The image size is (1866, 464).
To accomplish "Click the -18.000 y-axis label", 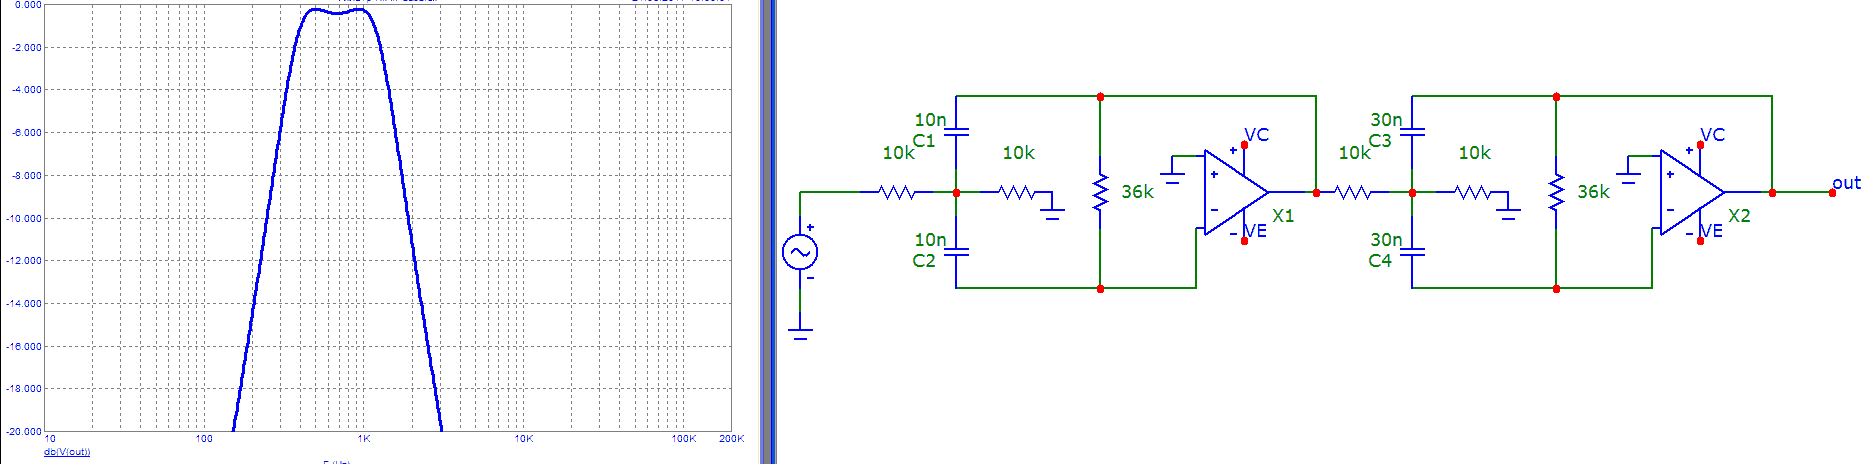I will (x=25, y=388).
